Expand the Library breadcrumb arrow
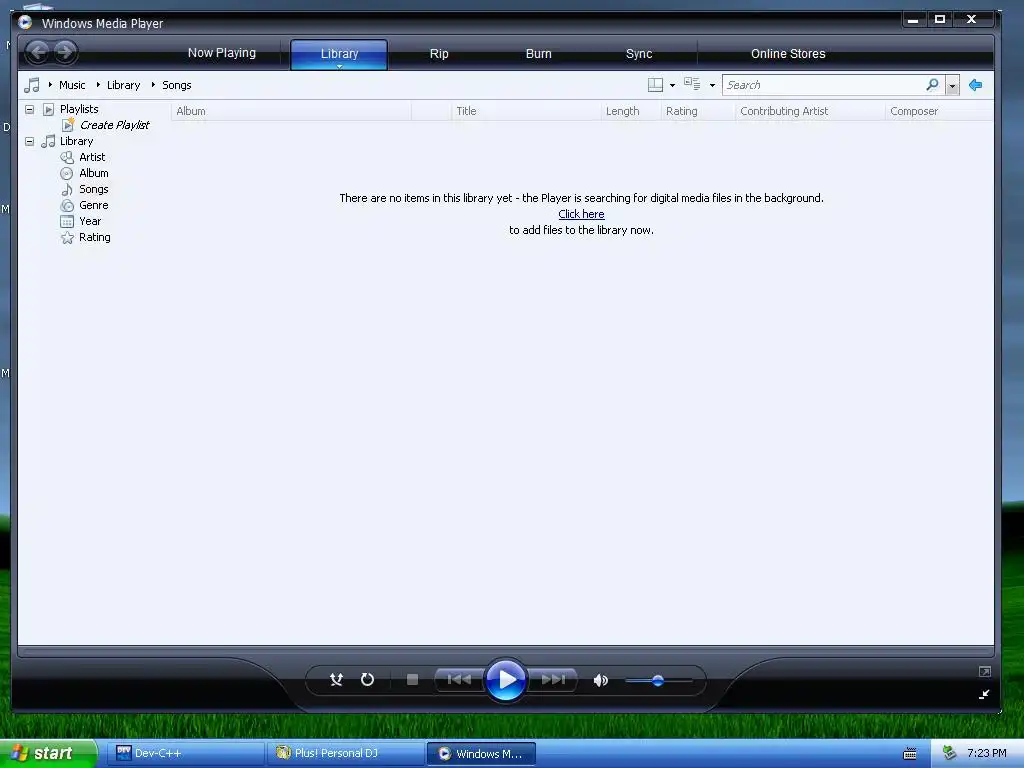Image resolution: width=1024 pixels, height=768 pixels. (x=99, y=85)
